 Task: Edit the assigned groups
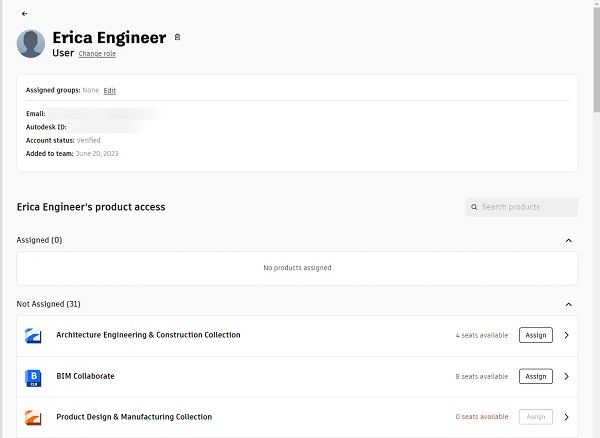[x=109, y=91]
